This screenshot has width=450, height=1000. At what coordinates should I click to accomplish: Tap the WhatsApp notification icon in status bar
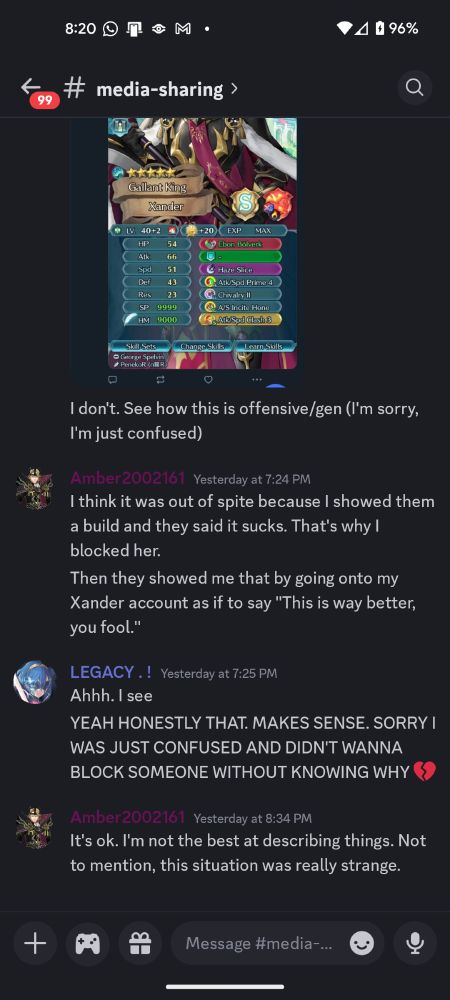coord(110,29)
